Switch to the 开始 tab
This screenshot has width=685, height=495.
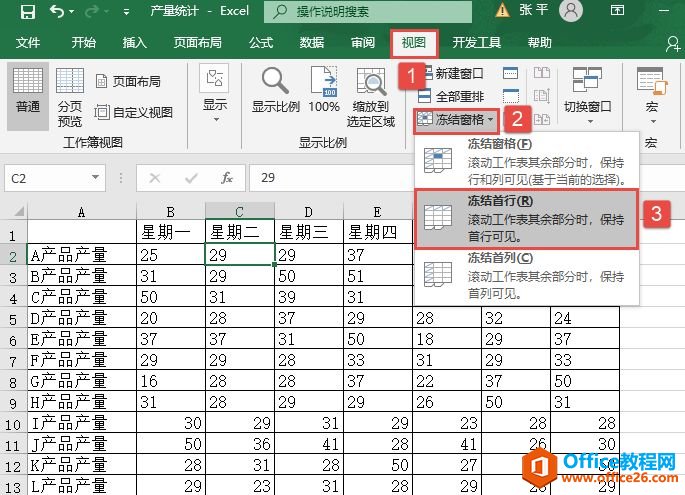point(83,43)
